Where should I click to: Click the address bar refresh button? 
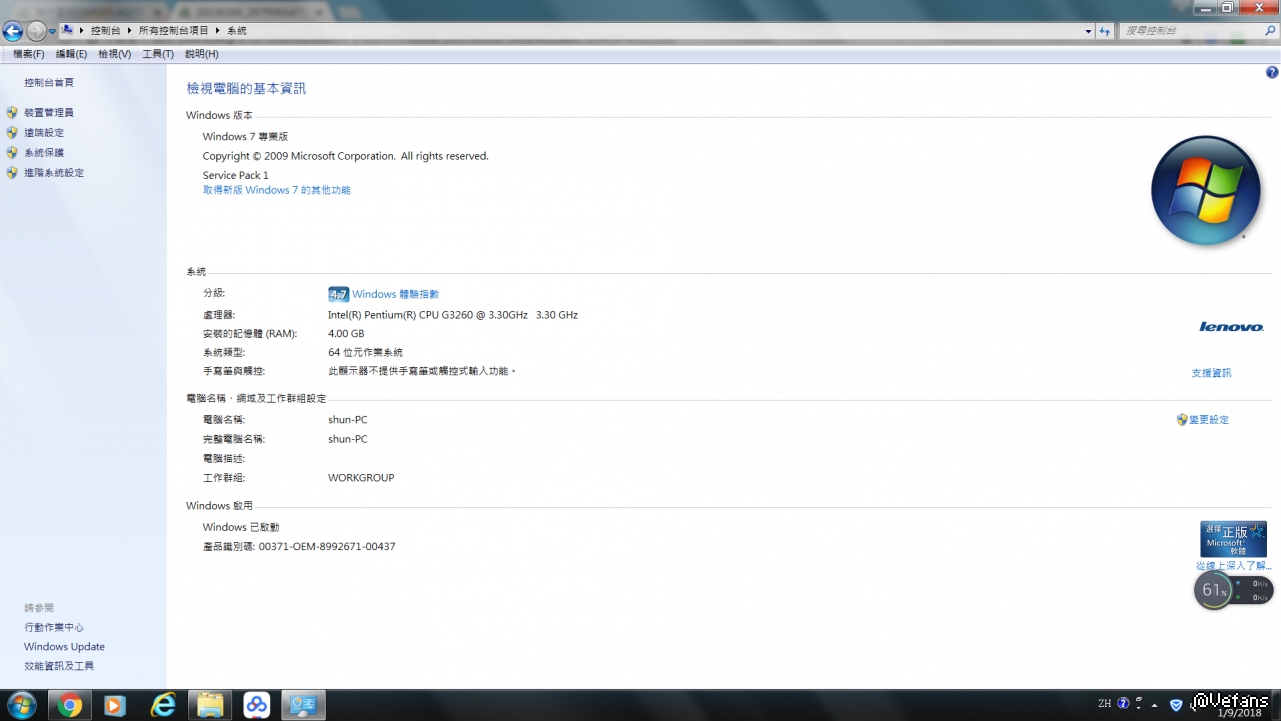(1105, 31)
